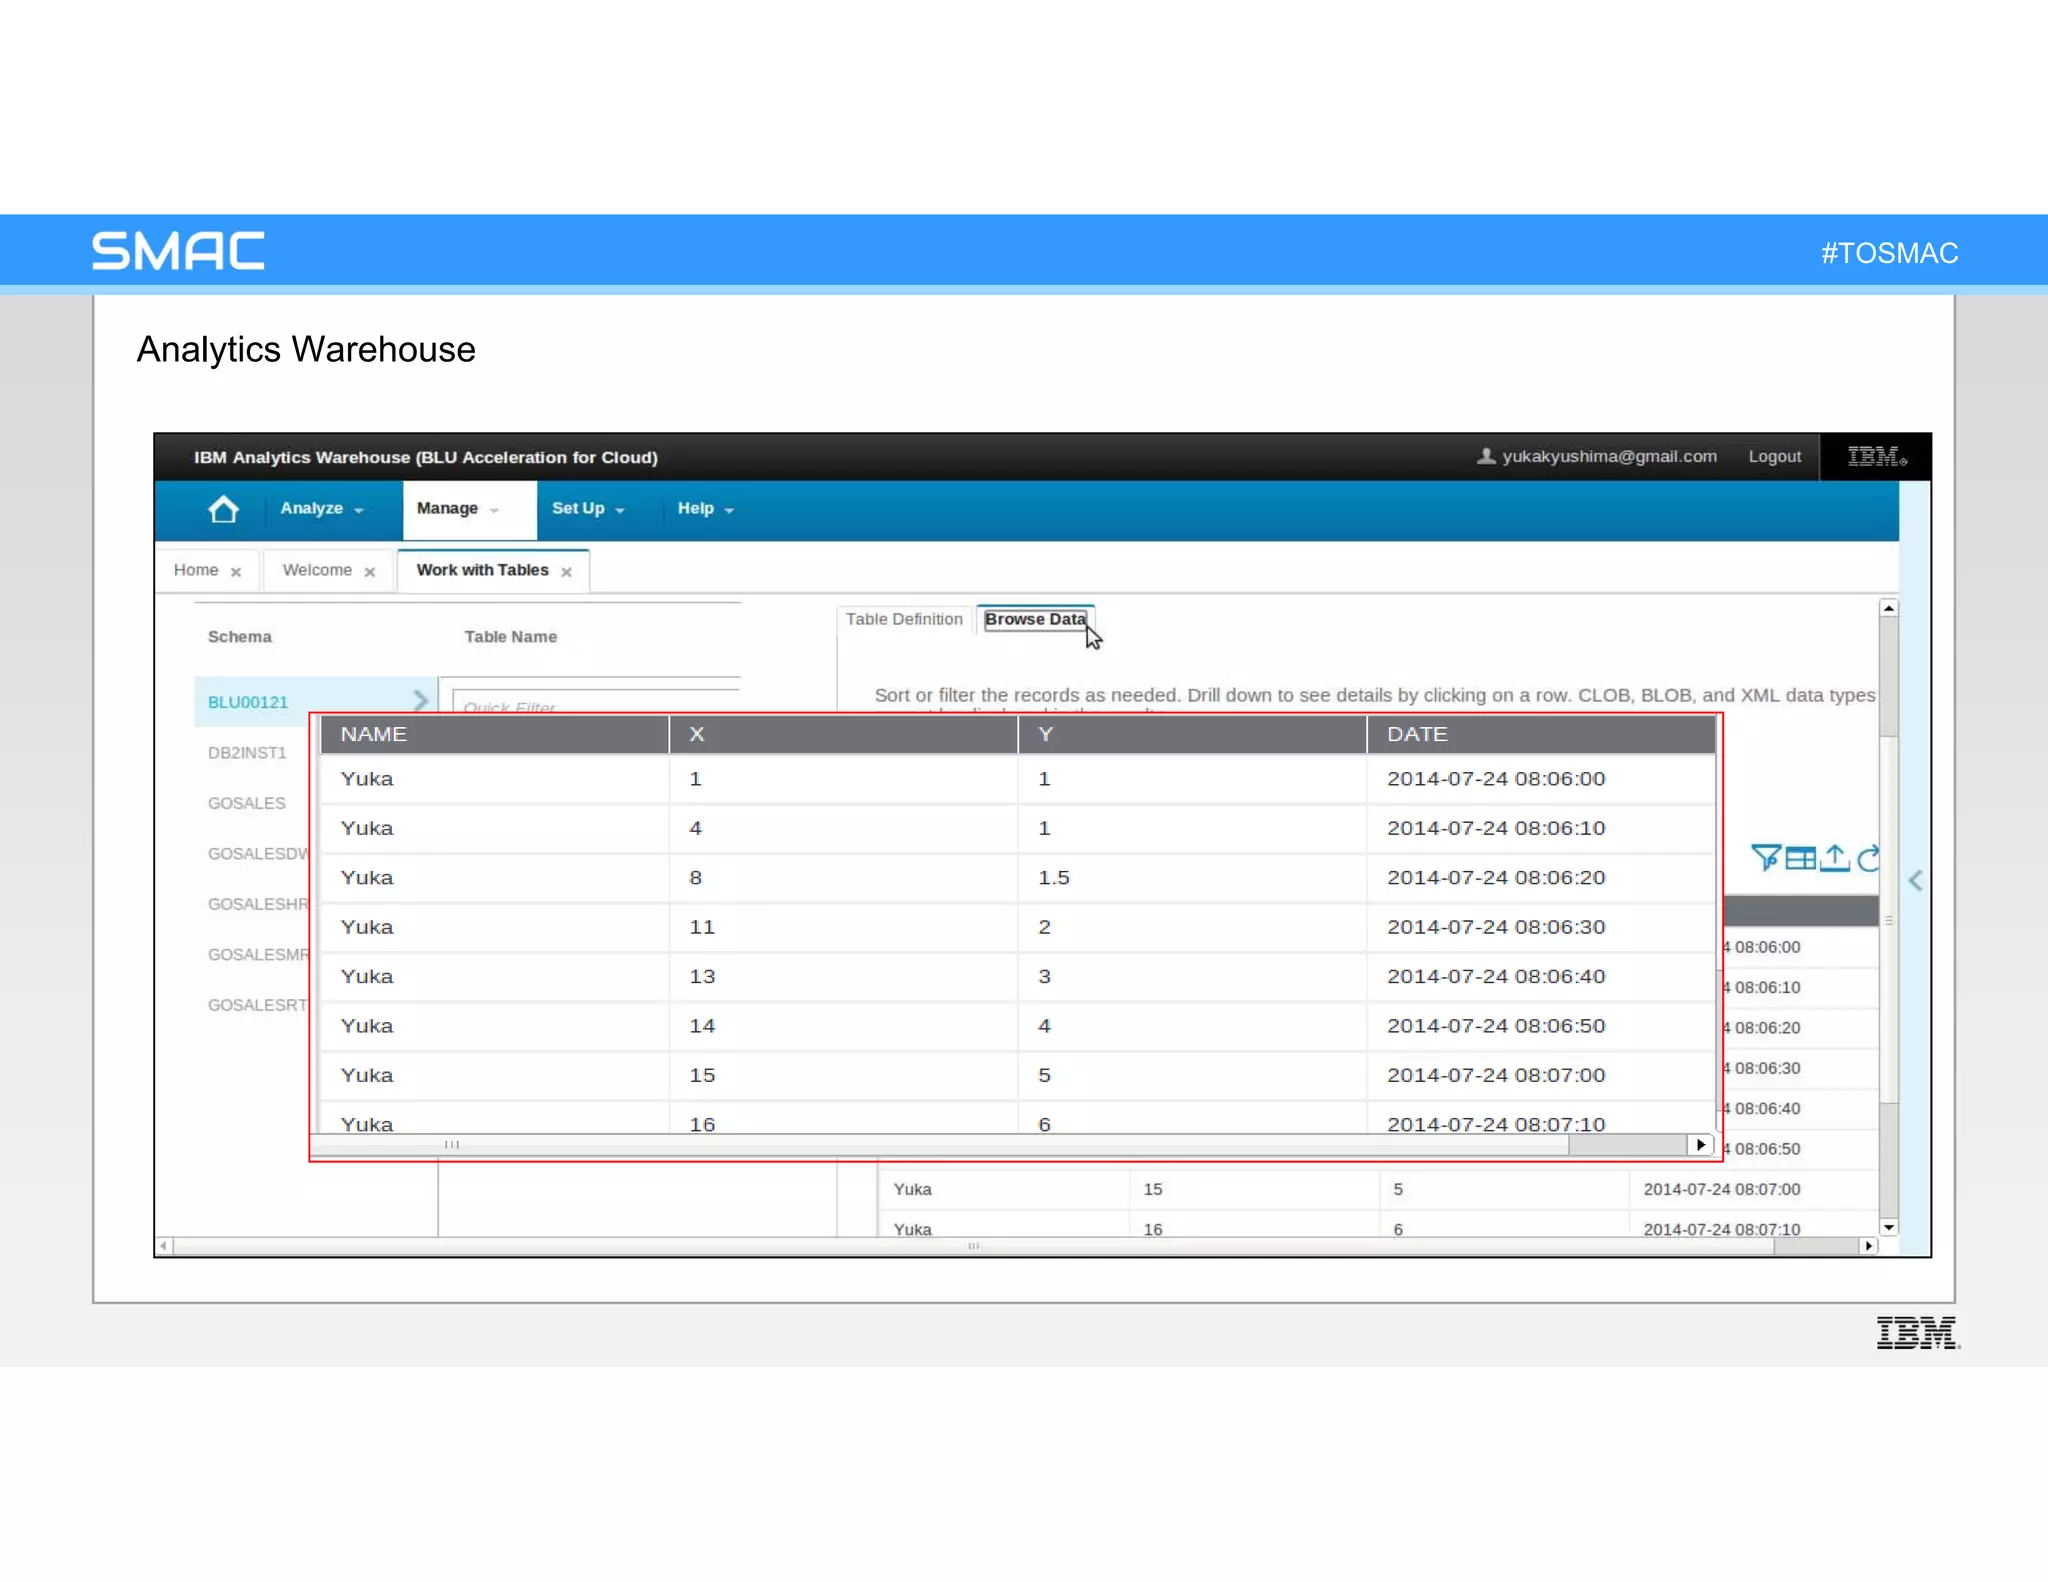Select the Work with Tables tab
This screenshot has width=2048, height=1582.
[482, 570]
